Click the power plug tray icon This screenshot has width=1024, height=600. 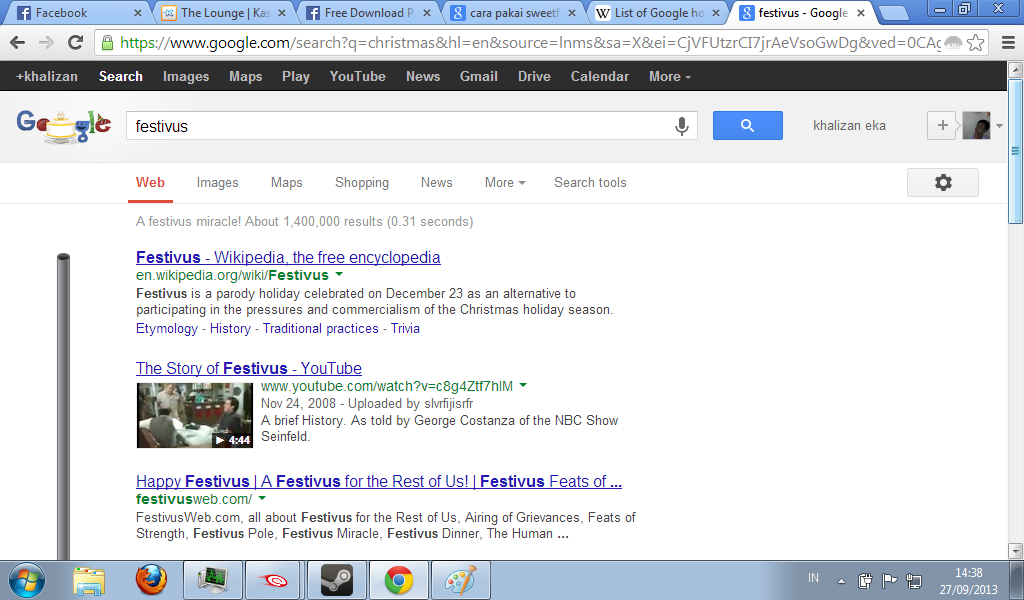[865, 580]
